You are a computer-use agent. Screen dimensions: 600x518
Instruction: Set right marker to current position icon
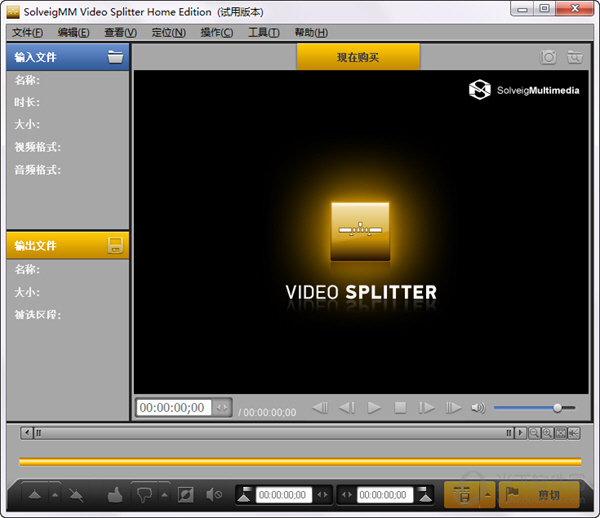click(425, 495)
